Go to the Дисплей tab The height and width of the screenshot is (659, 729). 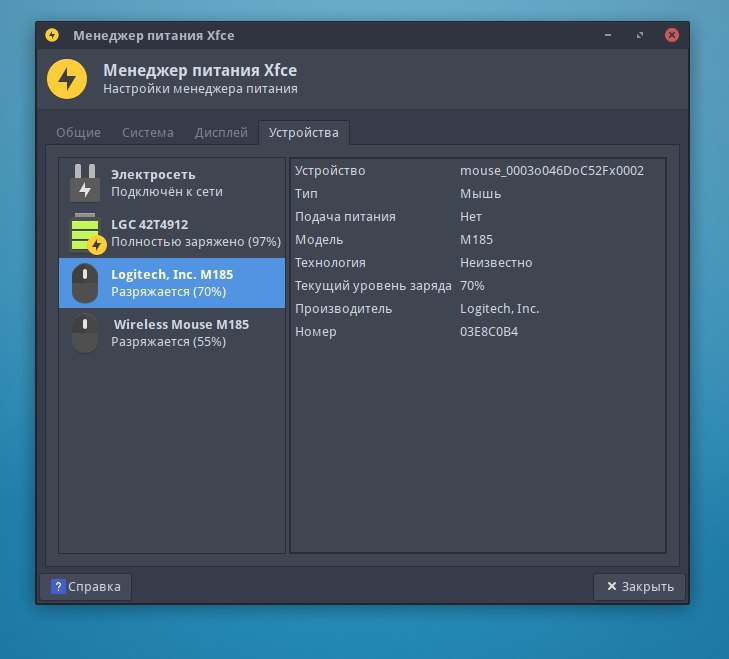[221, 133]
